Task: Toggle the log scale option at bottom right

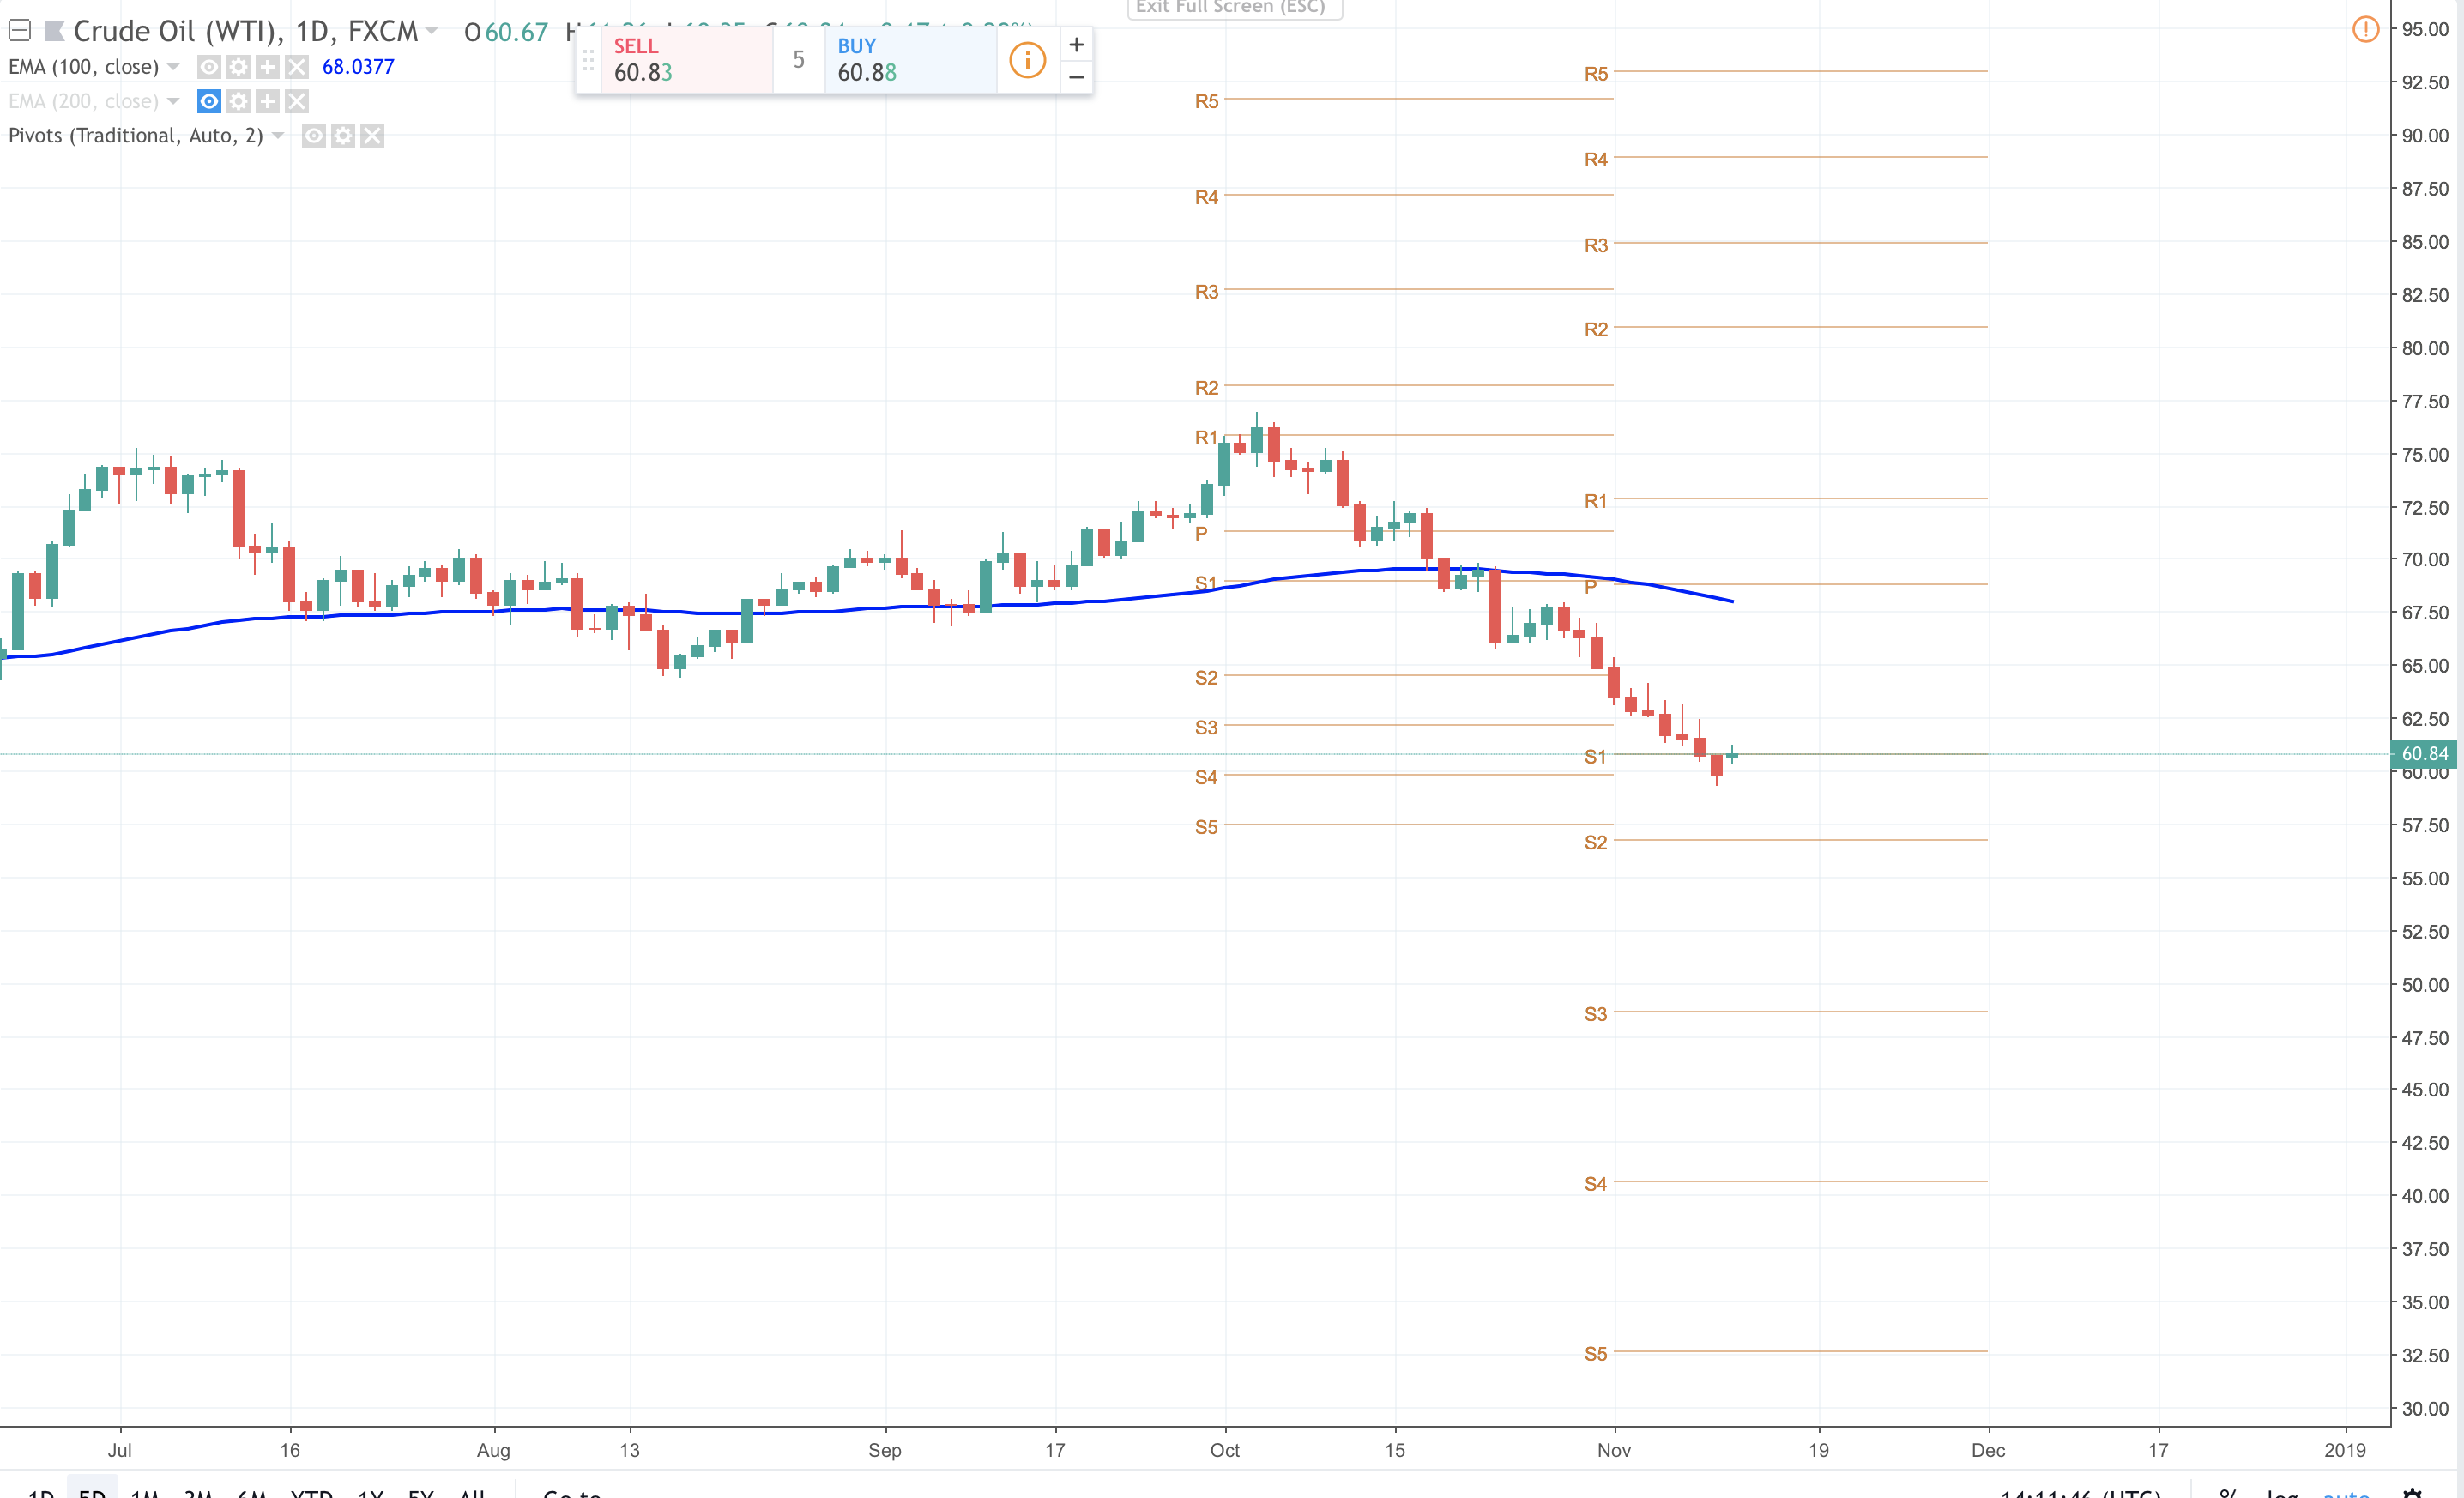Action: coord(2281,1492)
